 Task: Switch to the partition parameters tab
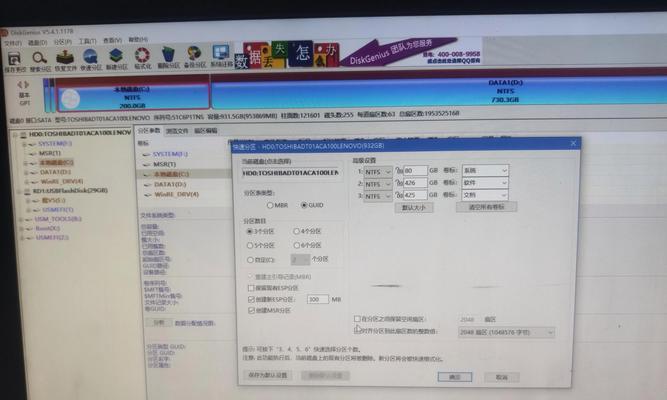click(149, 130)
